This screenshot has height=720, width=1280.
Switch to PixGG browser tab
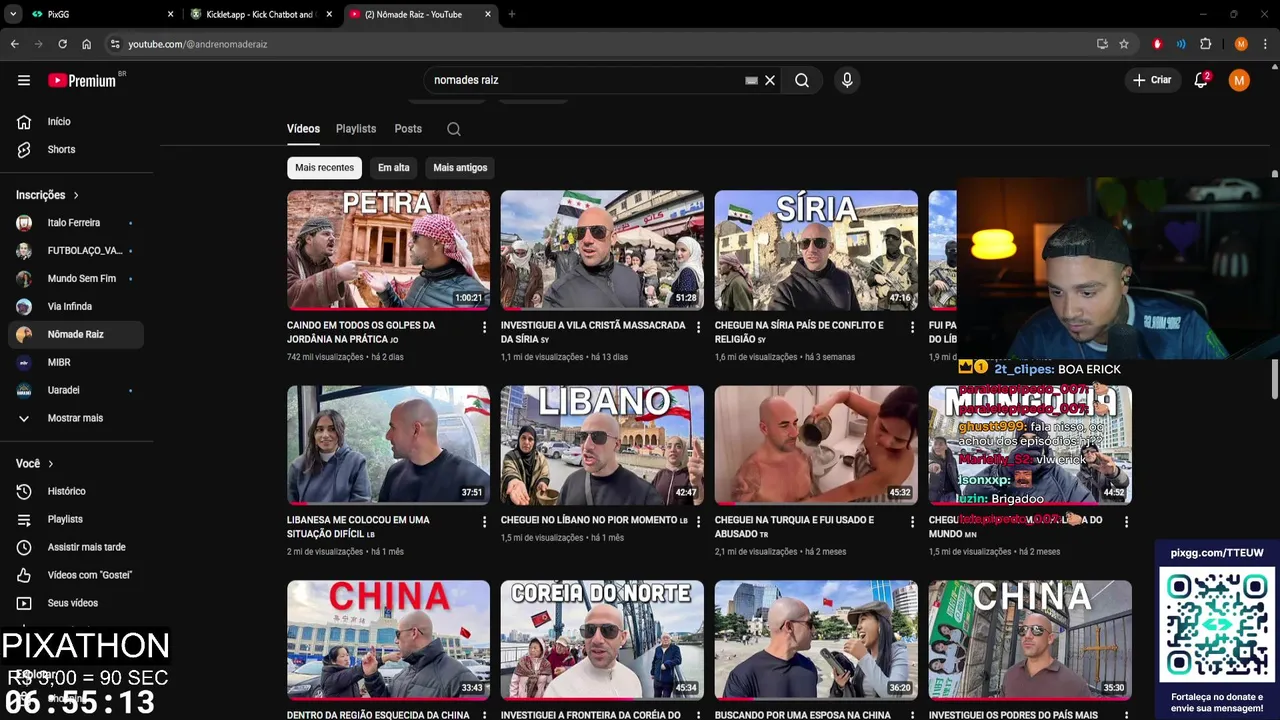tap(100, 14)
